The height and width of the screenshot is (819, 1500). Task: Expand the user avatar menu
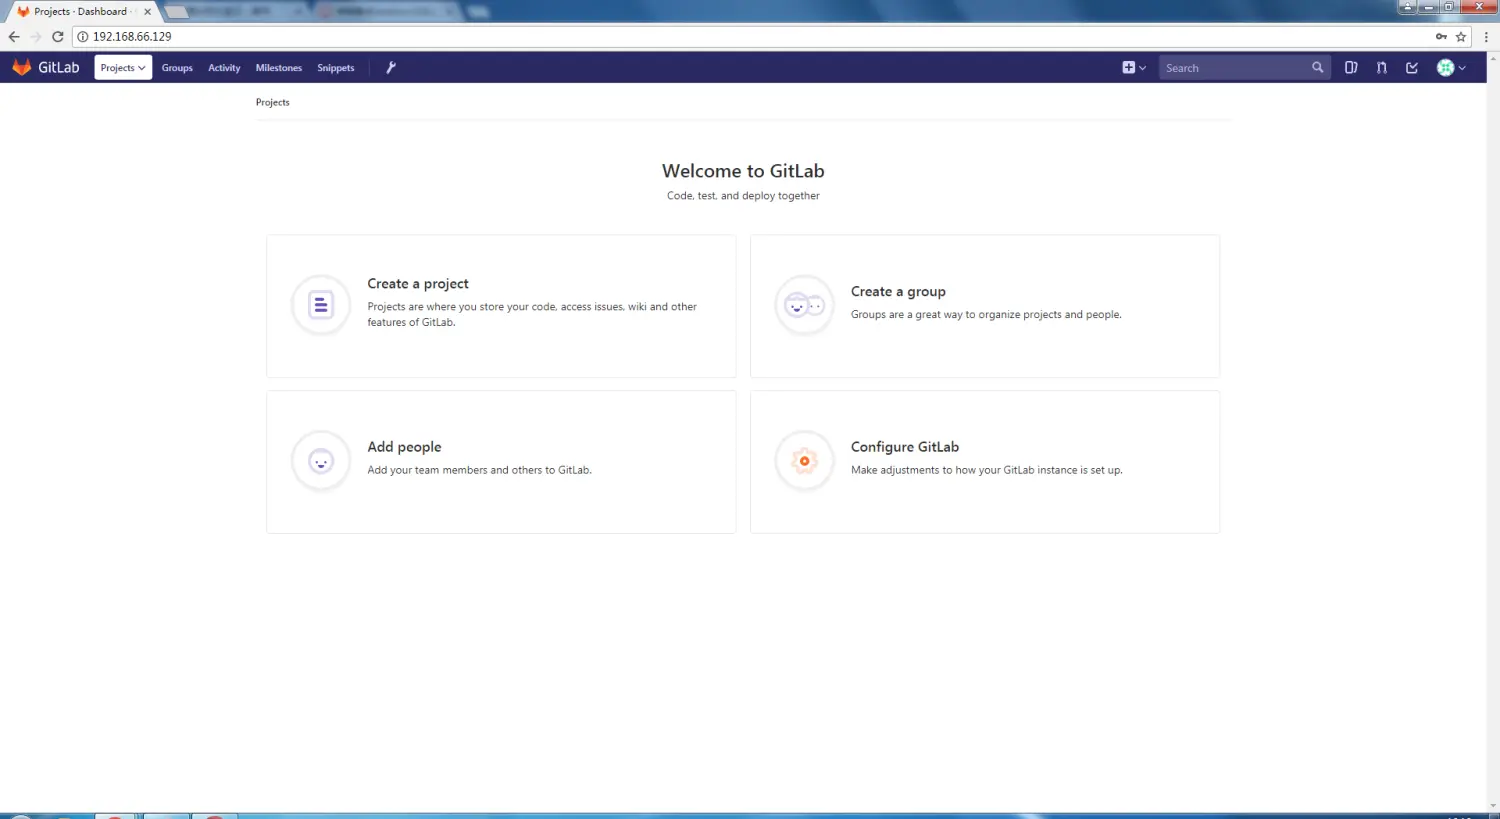1451,67
